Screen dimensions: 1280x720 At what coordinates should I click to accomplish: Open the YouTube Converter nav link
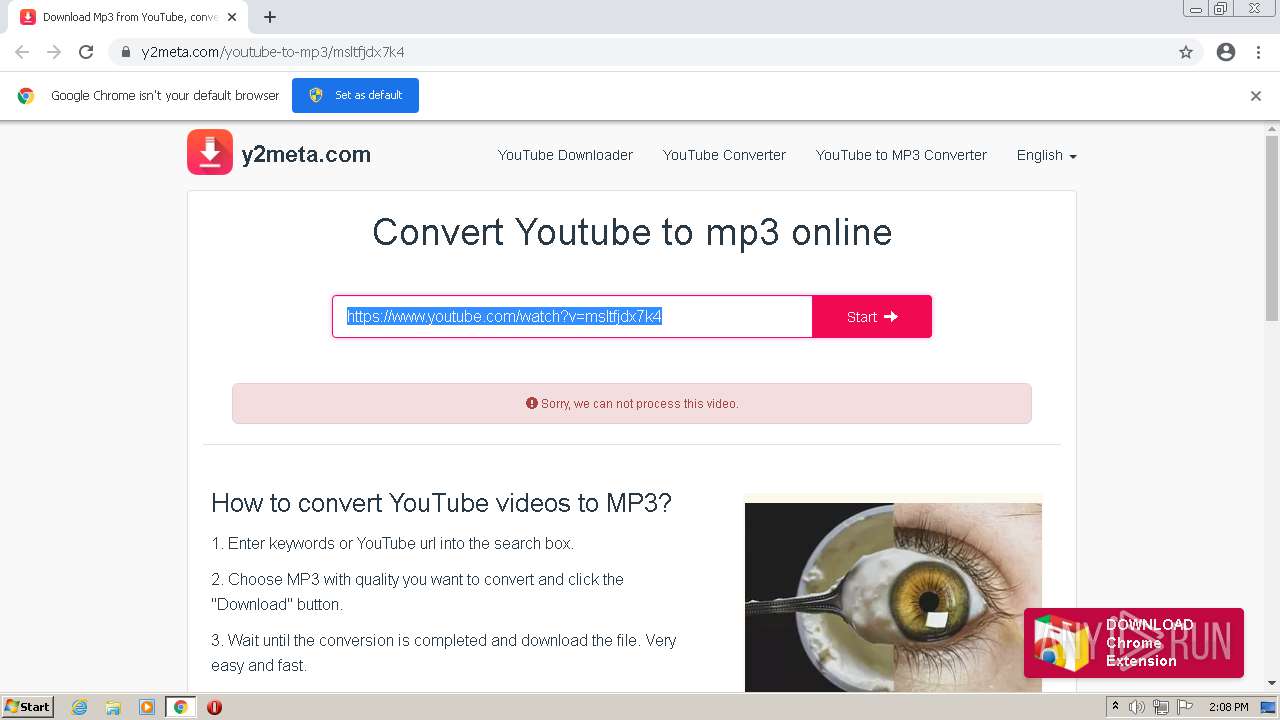(724, 155)
